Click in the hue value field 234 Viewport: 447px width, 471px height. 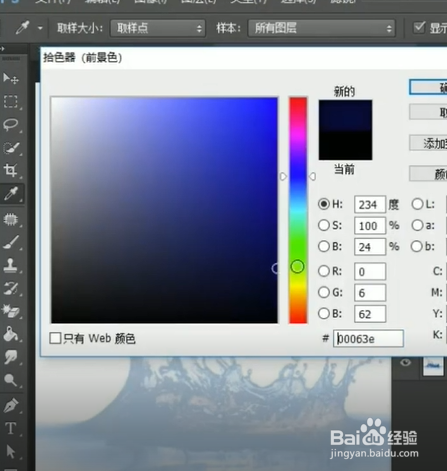point(370,204)
